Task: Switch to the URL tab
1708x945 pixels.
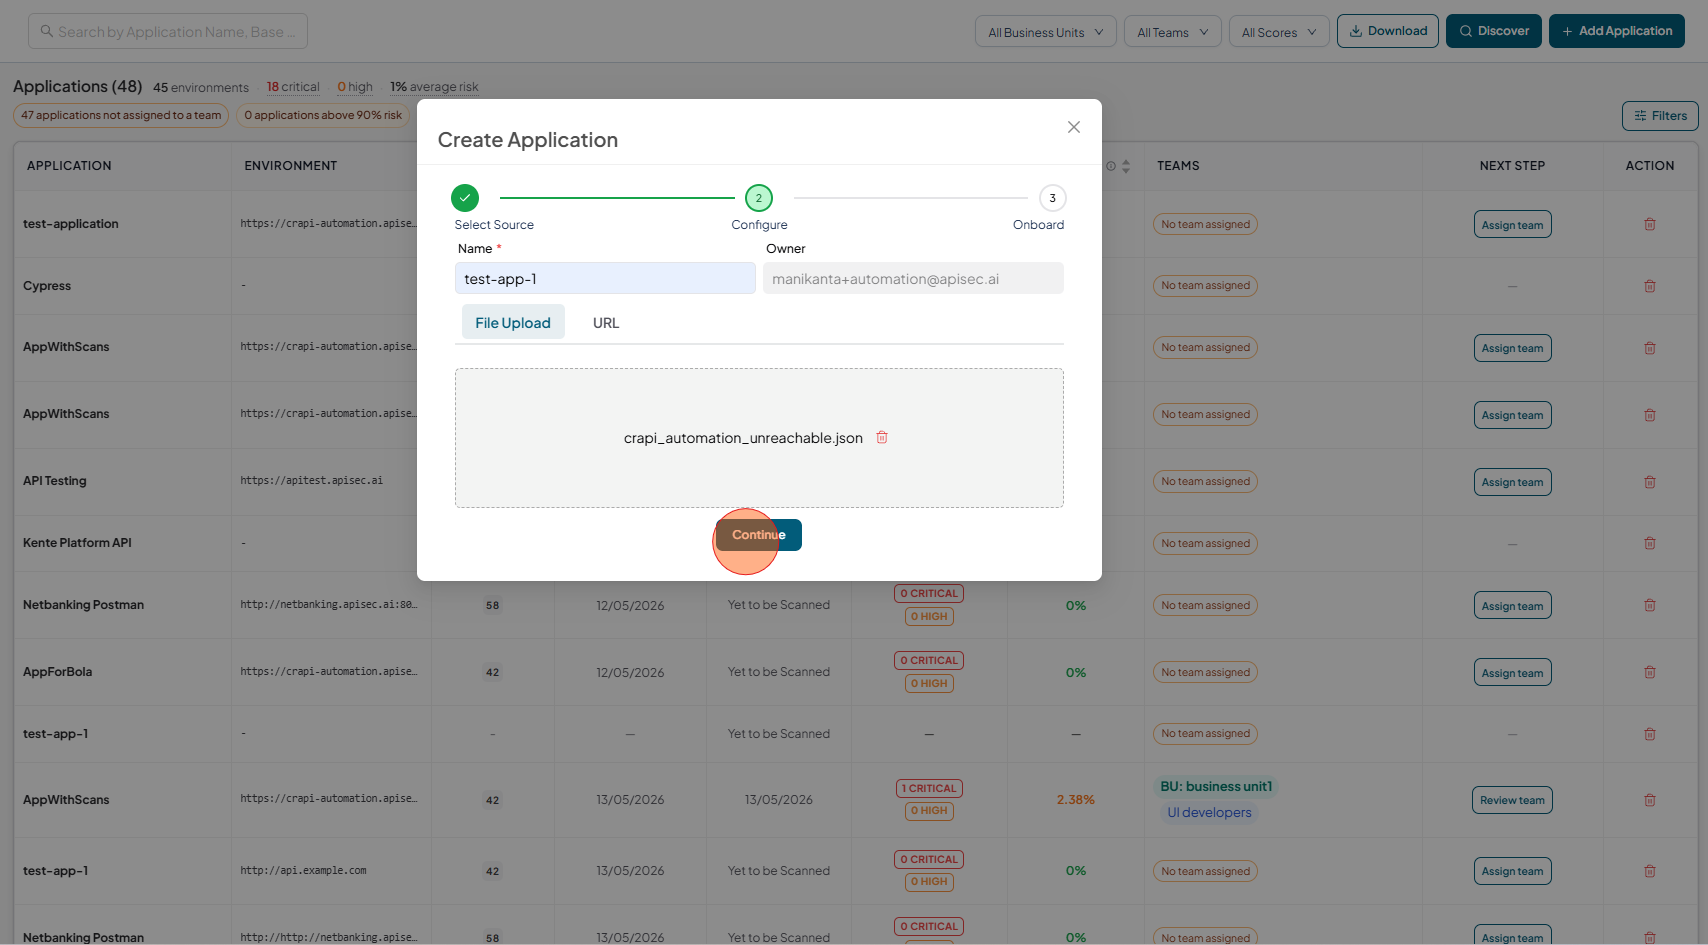Action: 606,323
